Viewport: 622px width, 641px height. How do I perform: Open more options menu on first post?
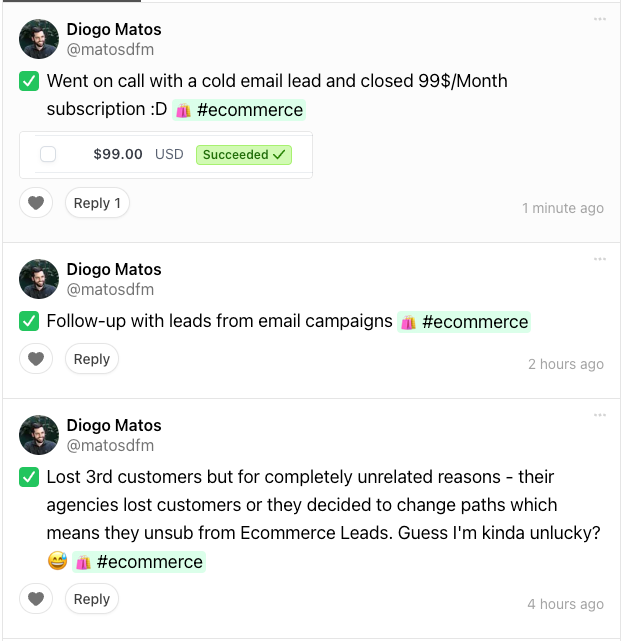[600, 18]
